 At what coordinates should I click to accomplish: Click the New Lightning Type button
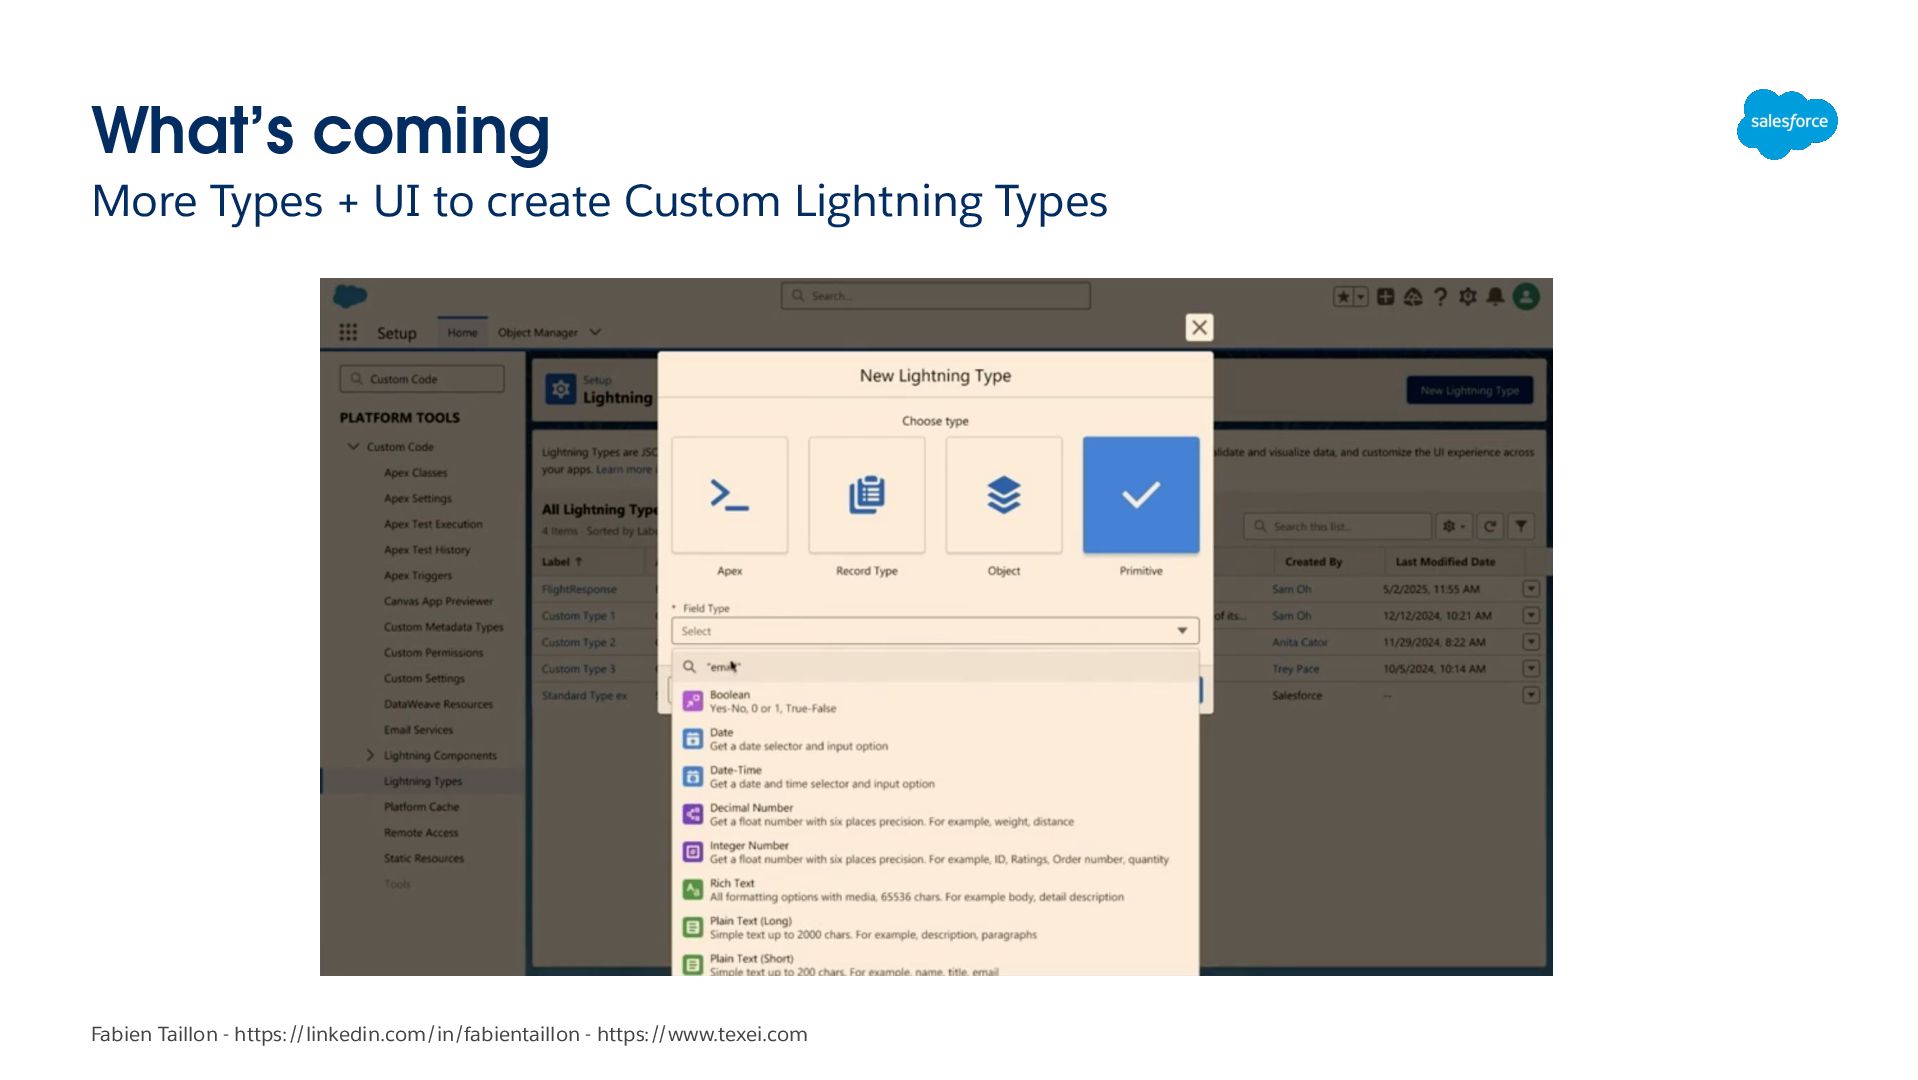pos(1469,390)
